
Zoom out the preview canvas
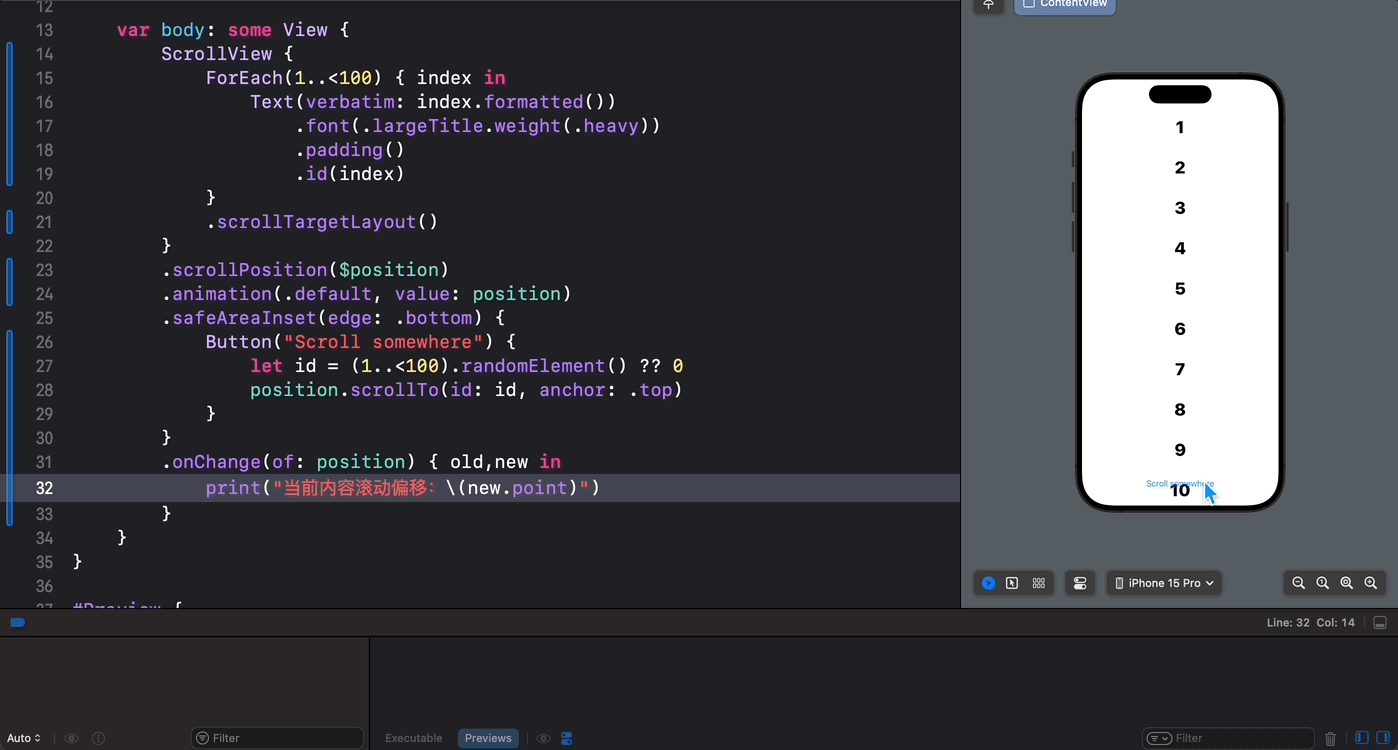(1298, 583)
